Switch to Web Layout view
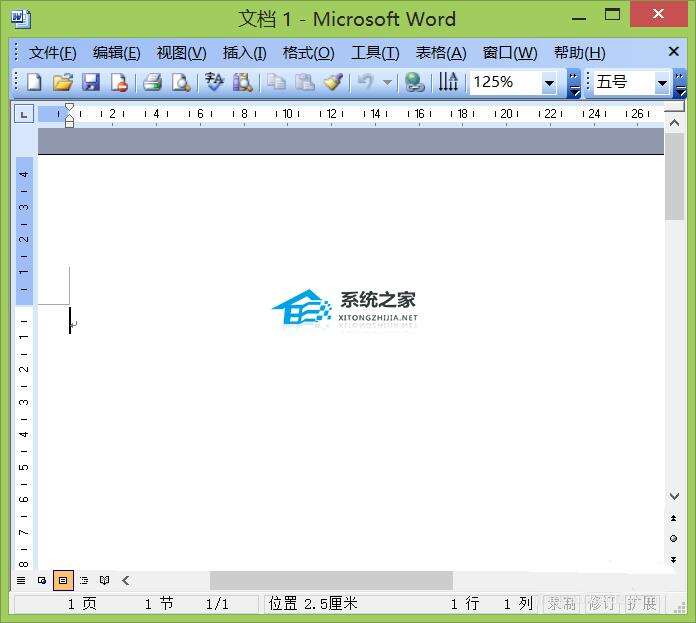This screenshot has height=623, width=696. [x=42, y=580]
